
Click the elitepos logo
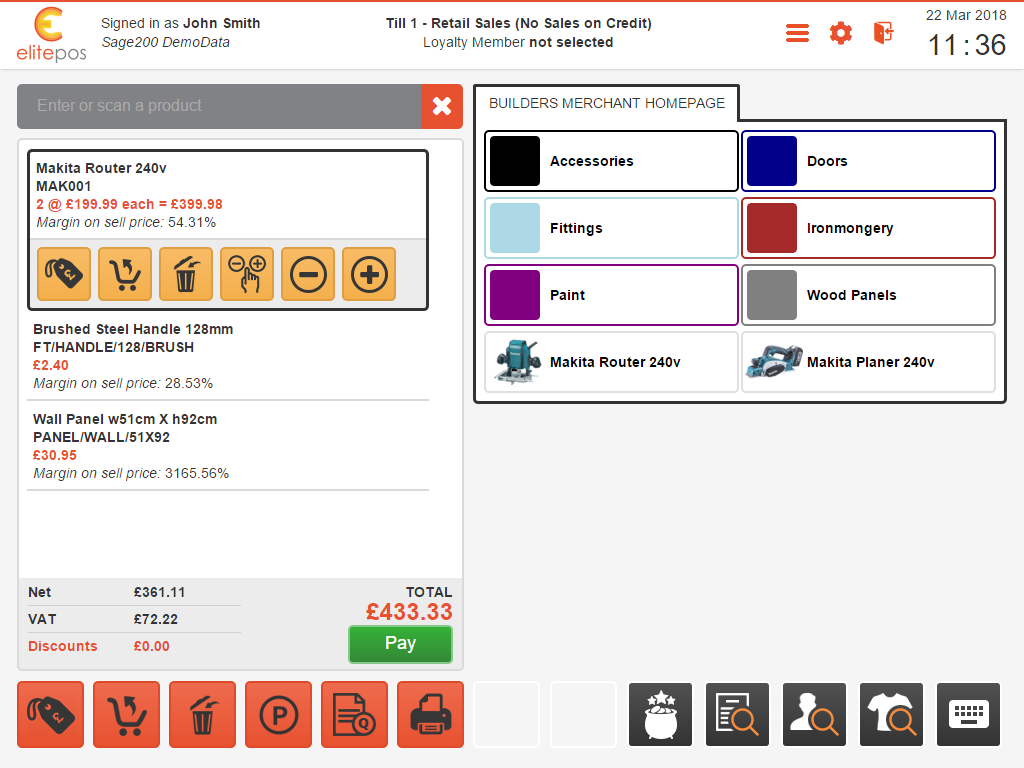51,35
